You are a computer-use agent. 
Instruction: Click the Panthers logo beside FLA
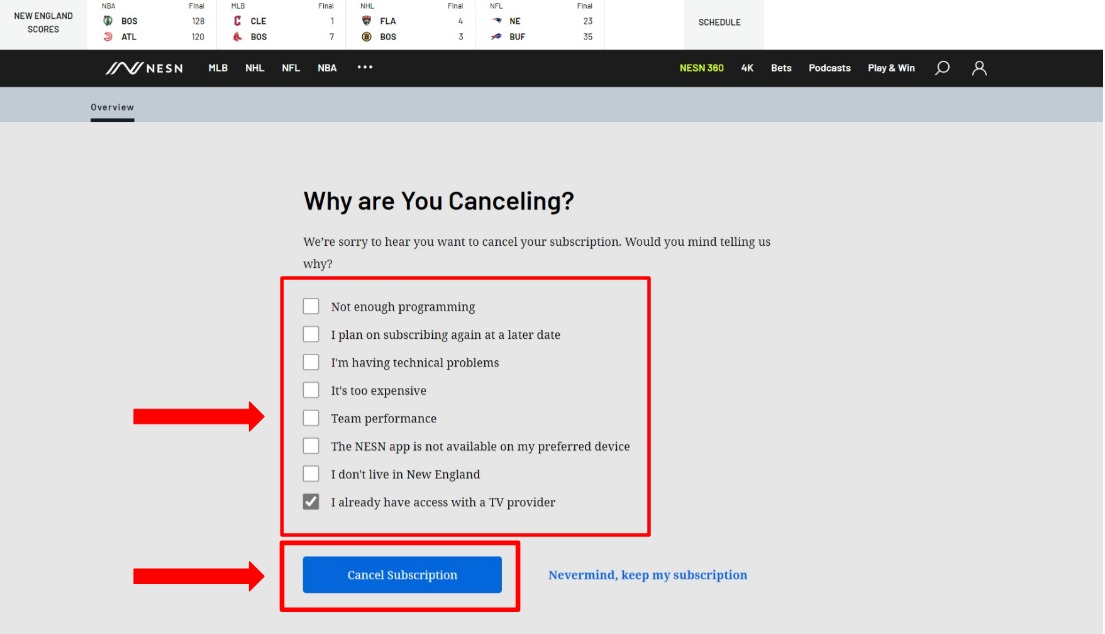(x=366, y=20)
